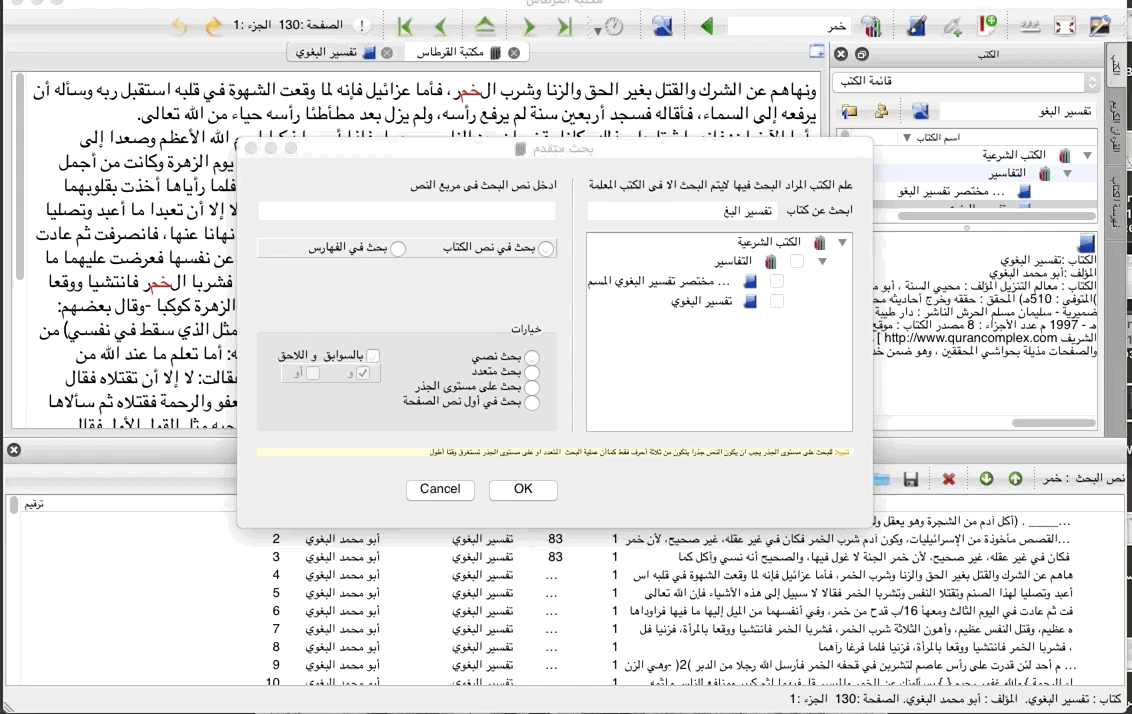Click the books-with-magnifier advanced search icon
This screenshot has height=714, width=1132.
click(872, 27)
